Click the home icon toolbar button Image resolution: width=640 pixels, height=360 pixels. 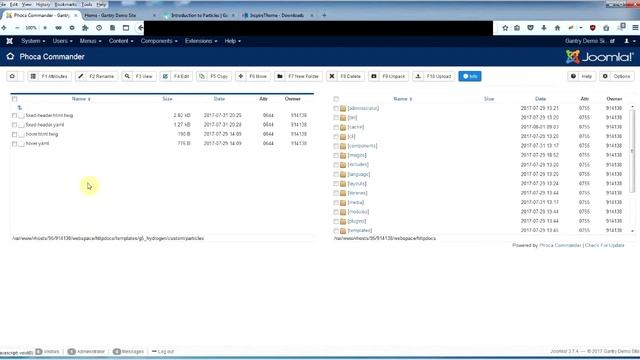[12, 76]
